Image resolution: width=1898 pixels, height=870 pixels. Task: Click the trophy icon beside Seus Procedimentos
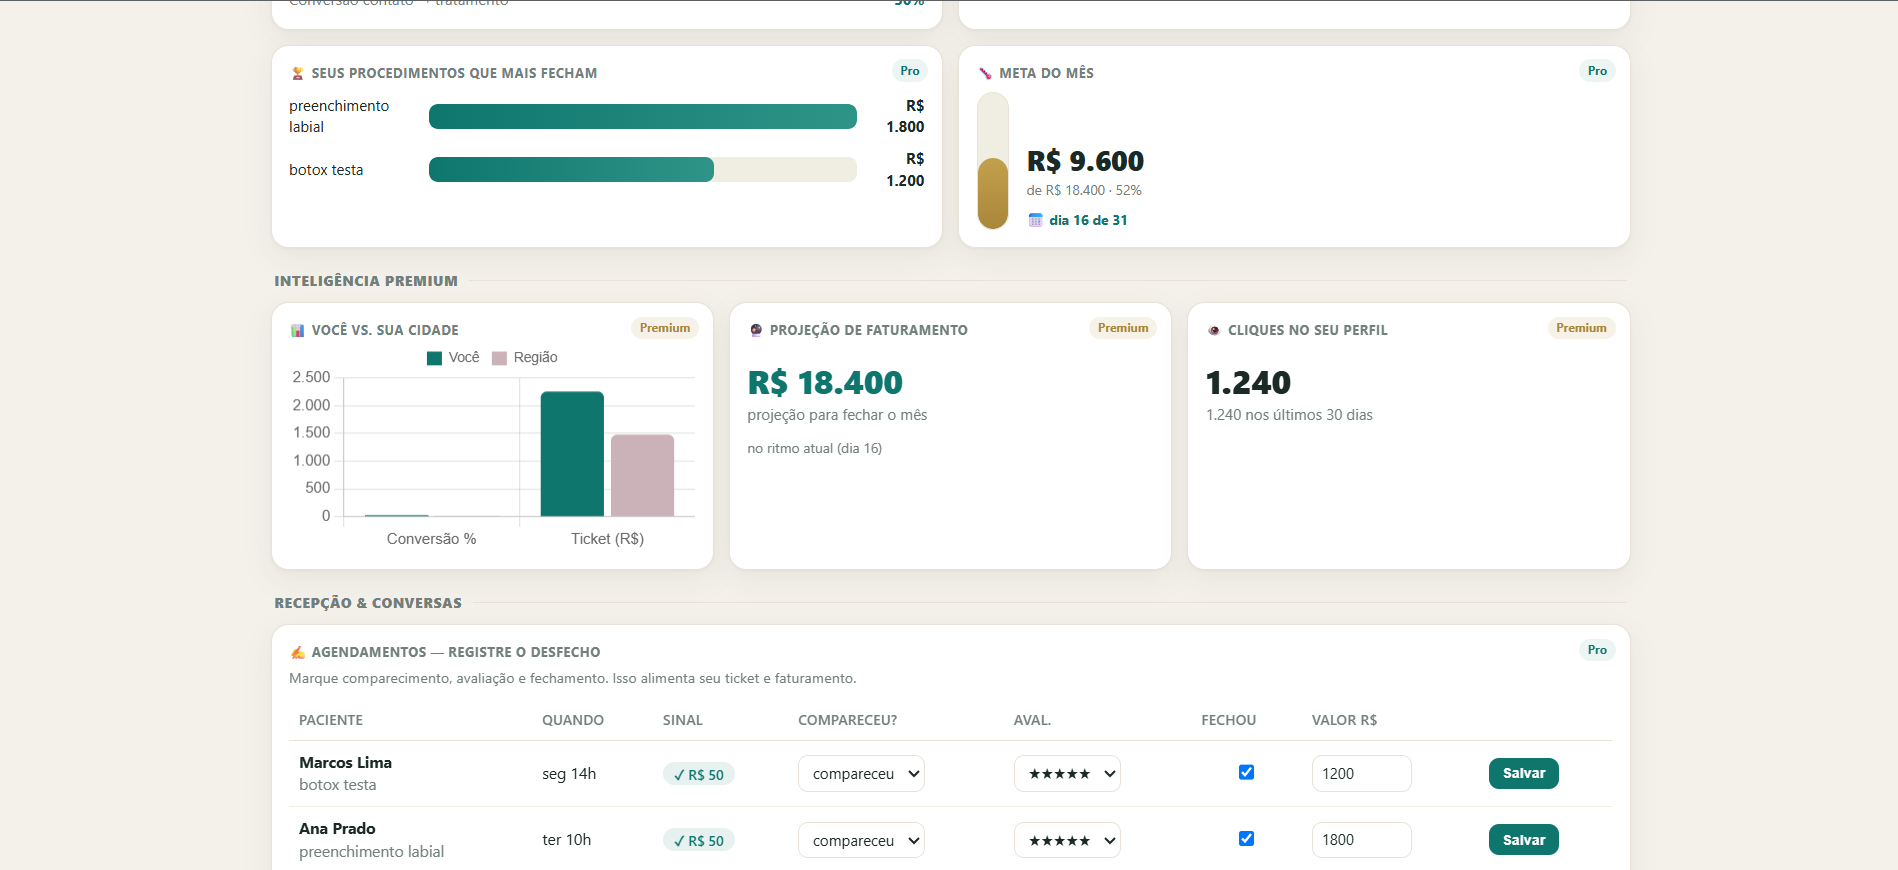click(x=297, y=73)
